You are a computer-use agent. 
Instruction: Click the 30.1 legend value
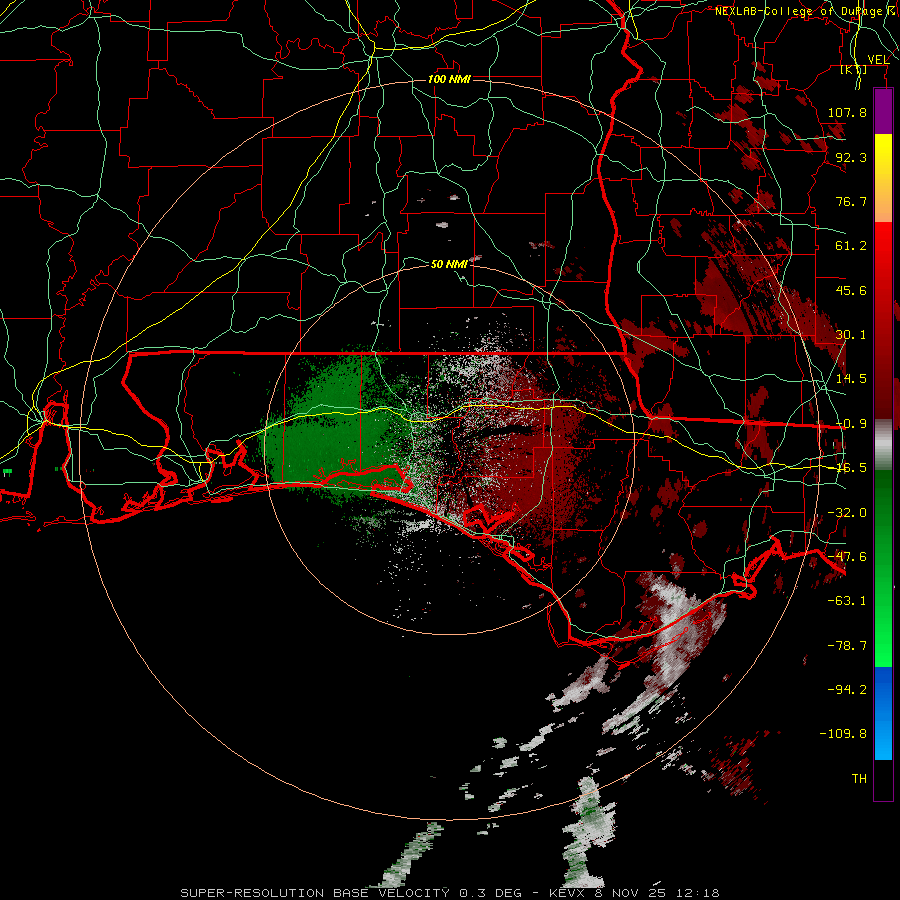851,335
